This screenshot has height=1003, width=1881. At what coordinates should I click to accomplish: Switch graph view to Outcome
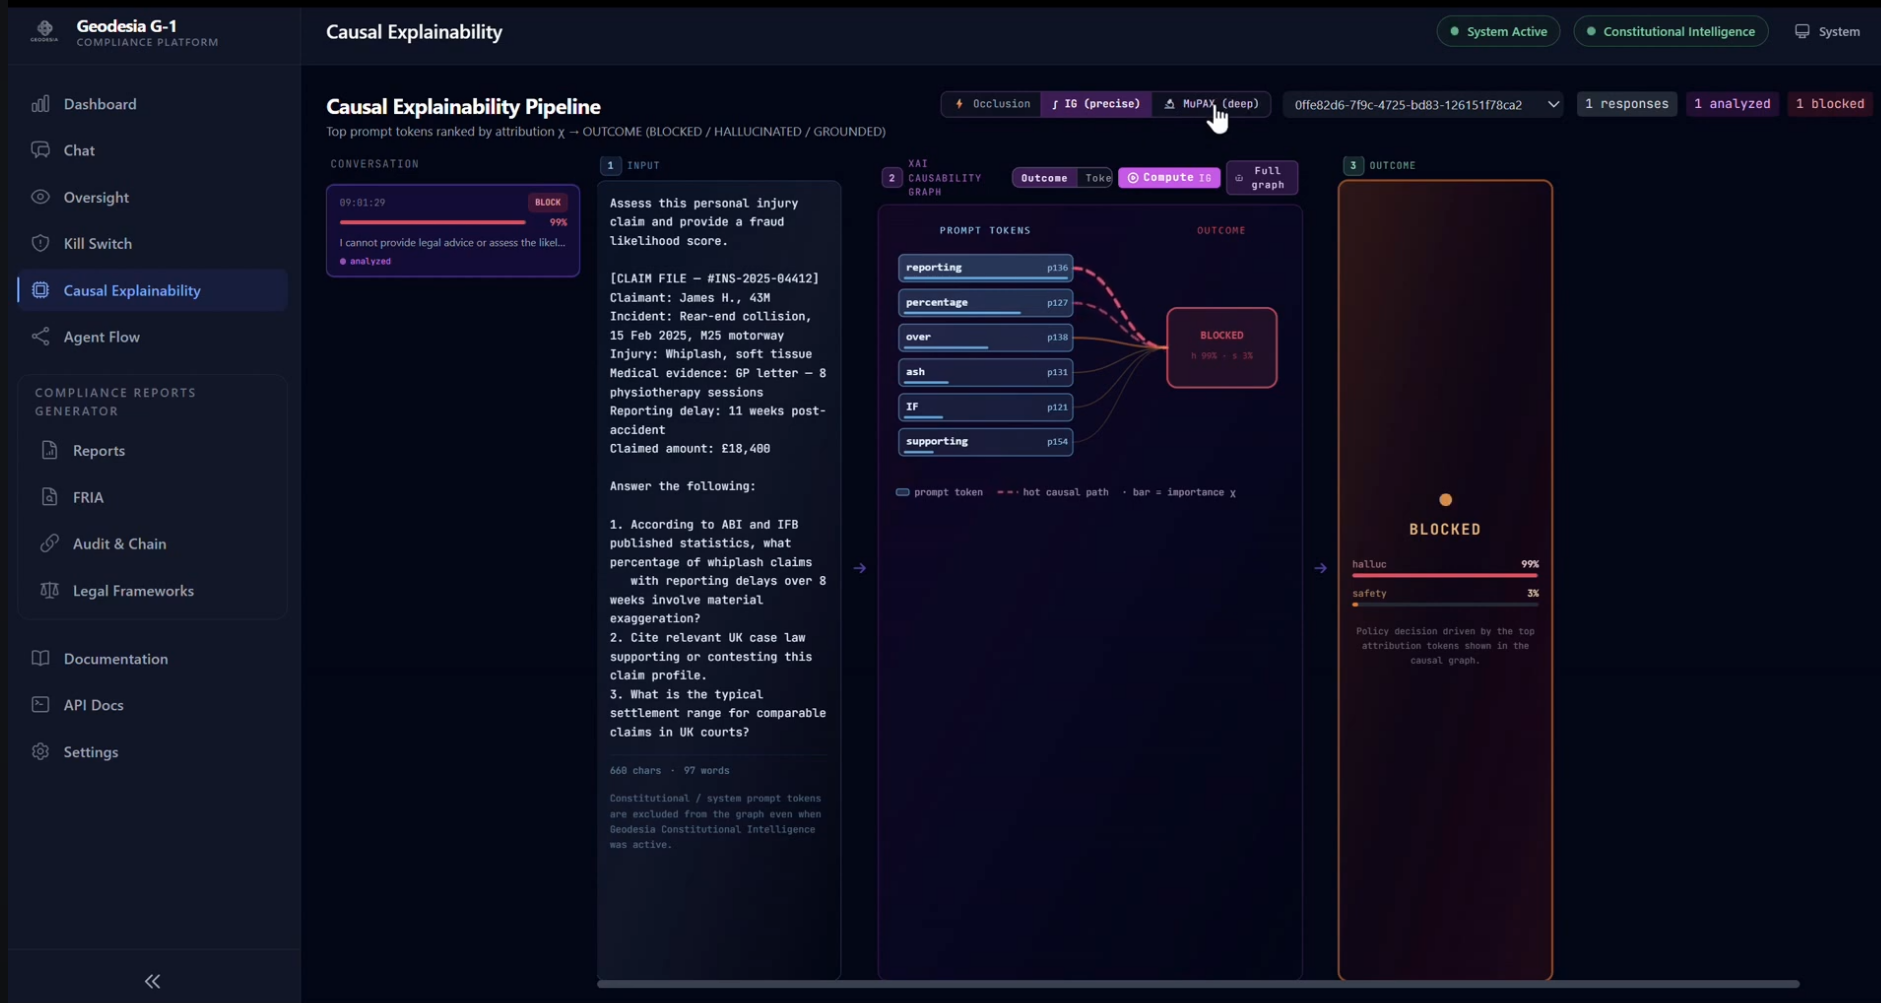pos(1044,178)
